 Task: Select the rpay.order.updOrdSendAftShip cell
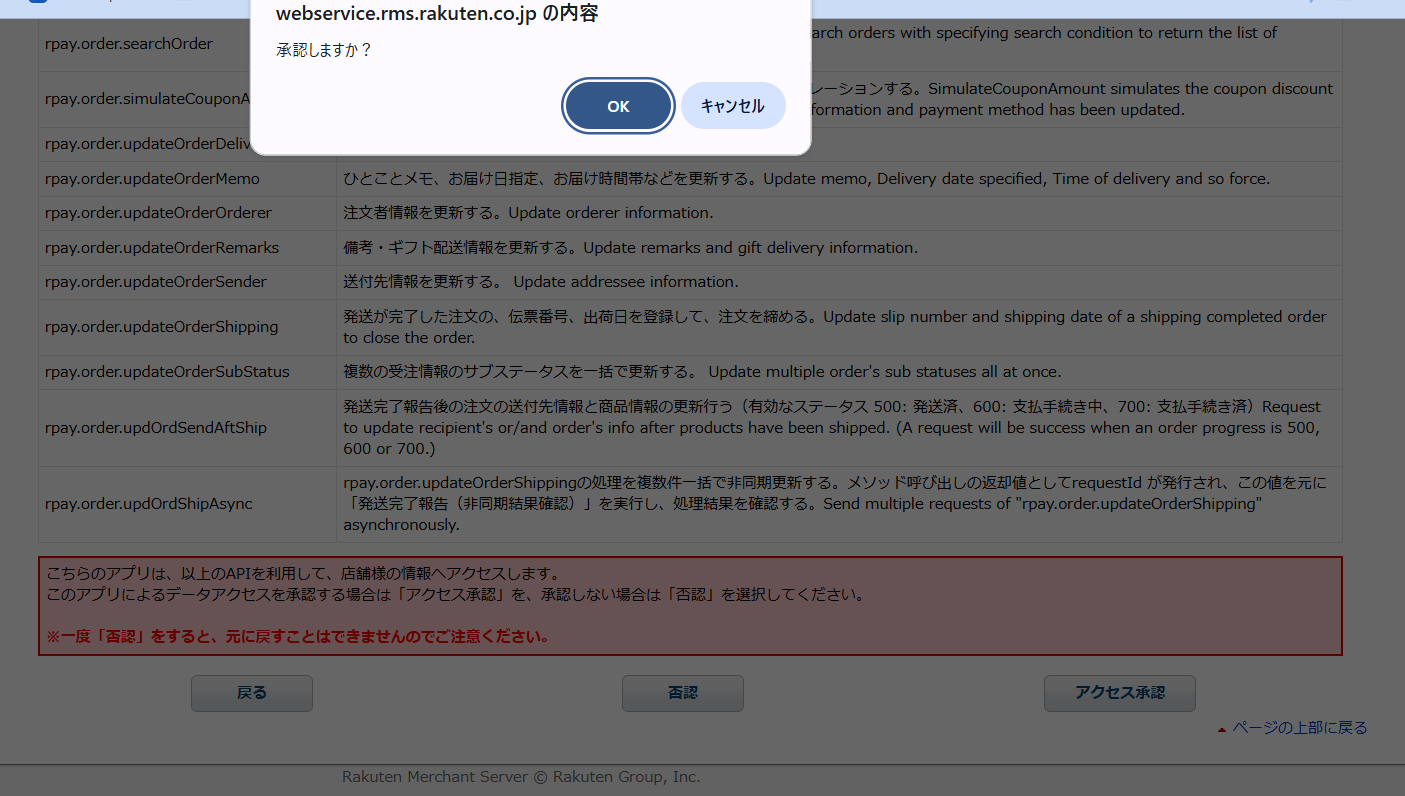coord(188,428)
